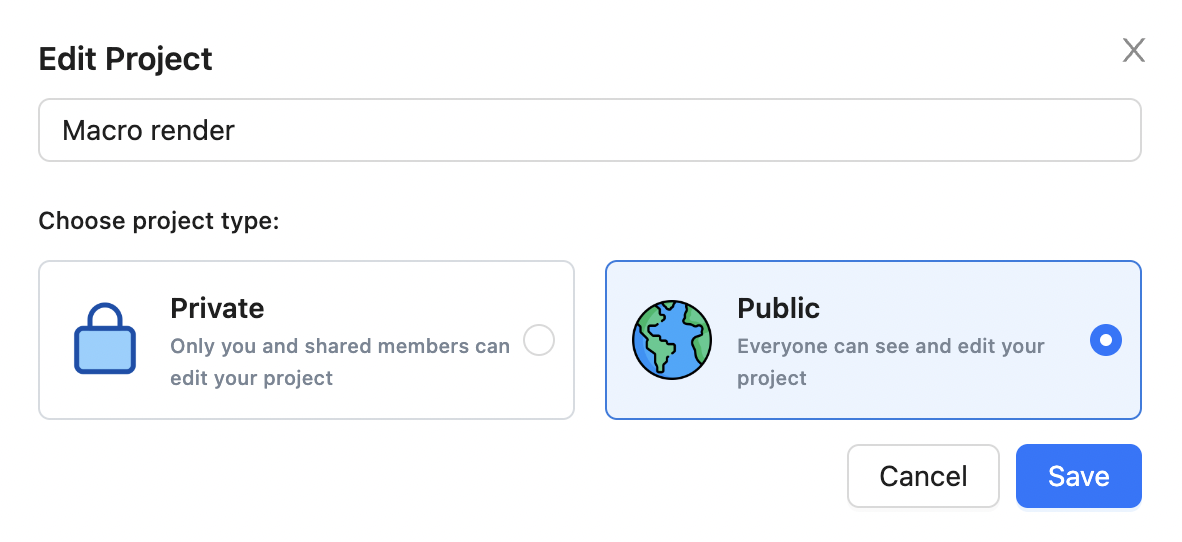Click the blue padlock icon
Screen dimensions: 1182x542
[x=105, y=340]
